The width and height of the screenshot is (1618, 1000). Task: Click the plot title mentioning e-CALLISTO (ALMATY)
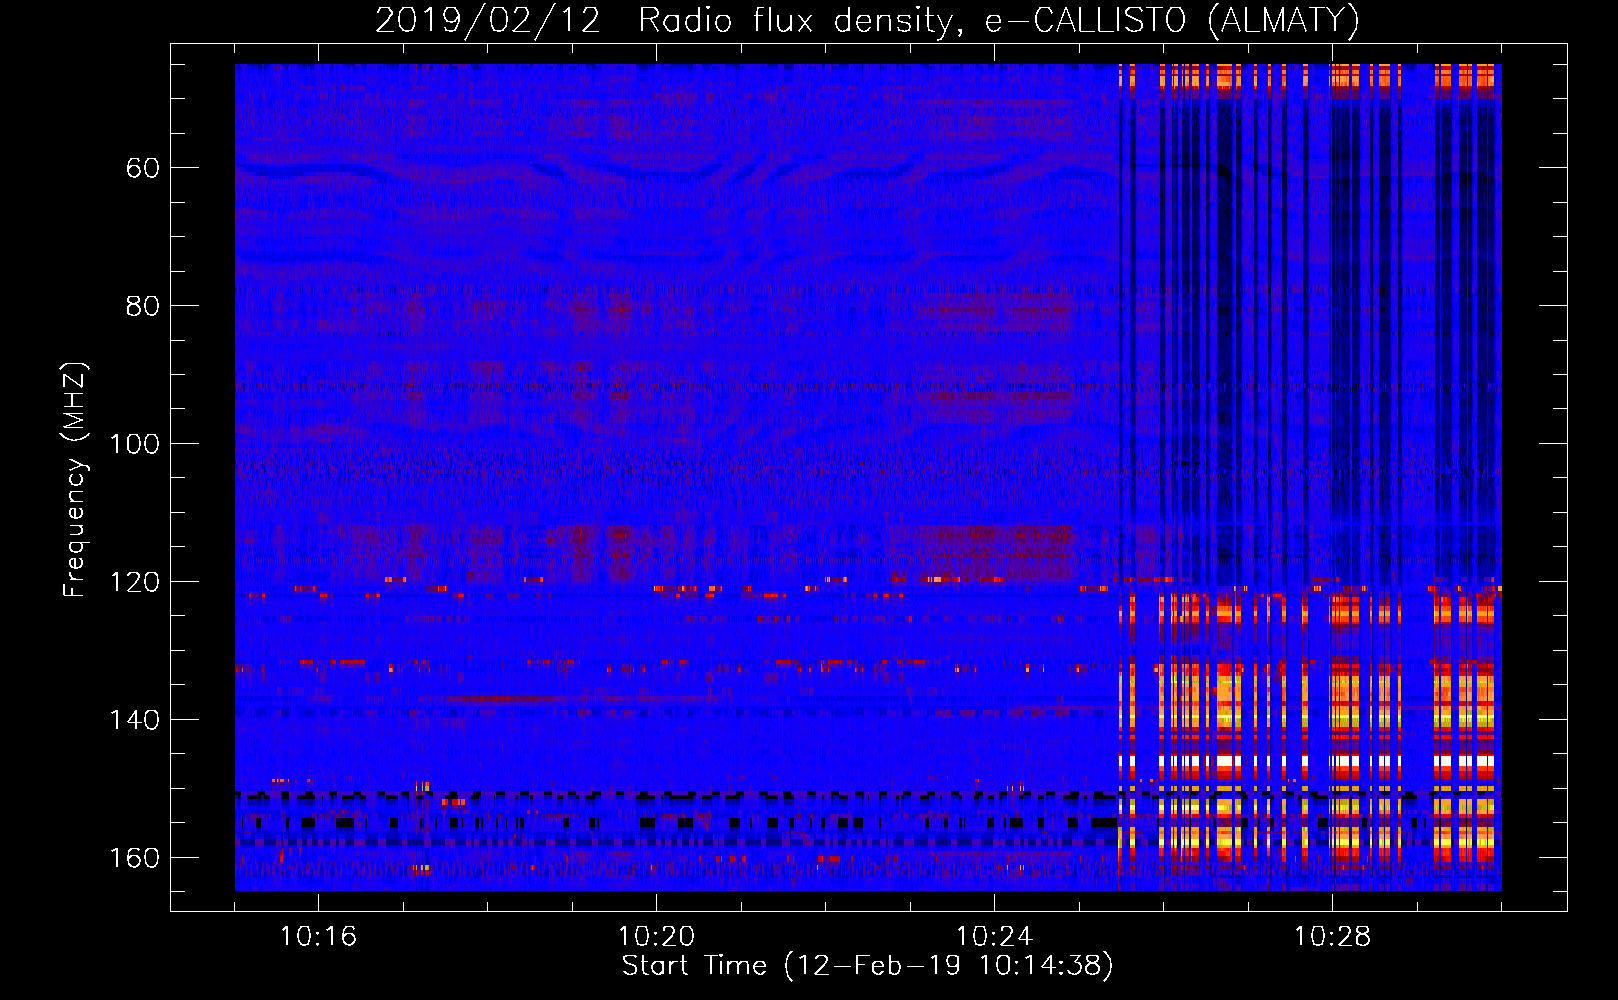tap(867, 21)
